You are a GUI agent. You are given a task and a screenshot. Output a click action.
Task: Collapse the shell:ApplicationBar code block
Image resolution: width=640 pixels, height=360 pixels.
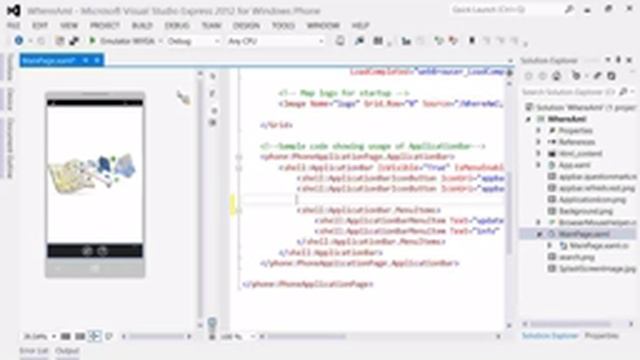click(239, 168)
